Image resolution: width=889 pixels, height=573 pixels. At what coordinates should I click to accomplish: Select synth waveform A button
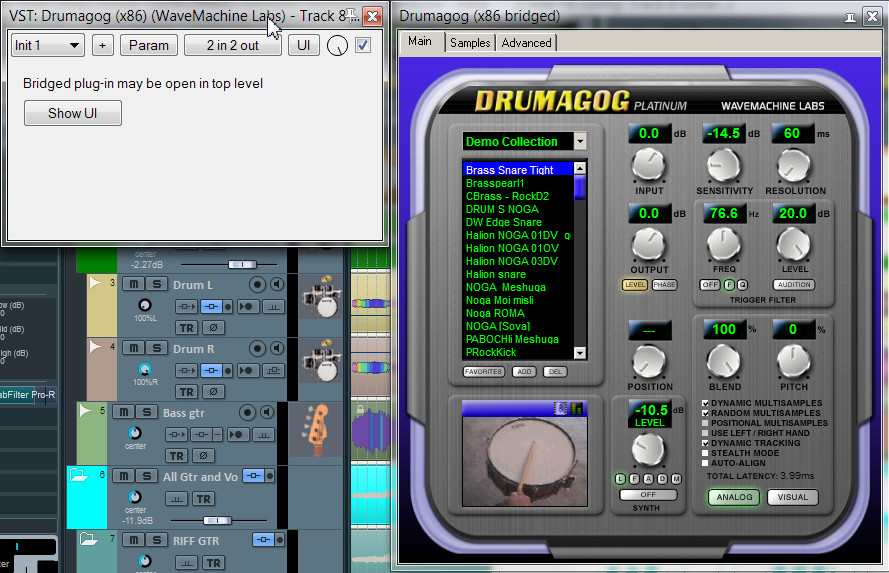[648, 479]
